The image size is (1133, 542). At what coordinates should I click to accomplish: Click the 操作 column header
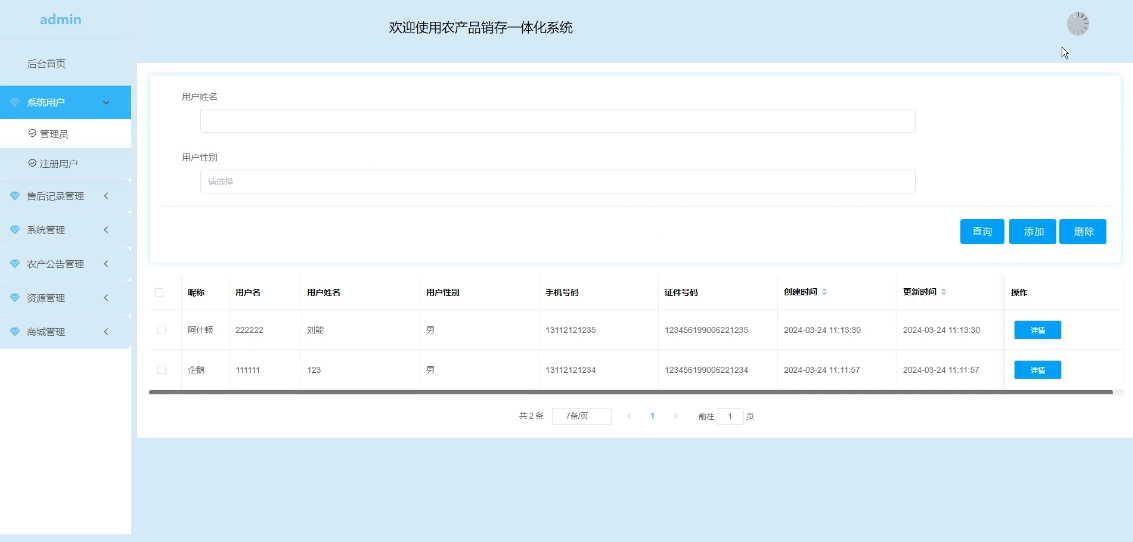(x=1019, y=293)
